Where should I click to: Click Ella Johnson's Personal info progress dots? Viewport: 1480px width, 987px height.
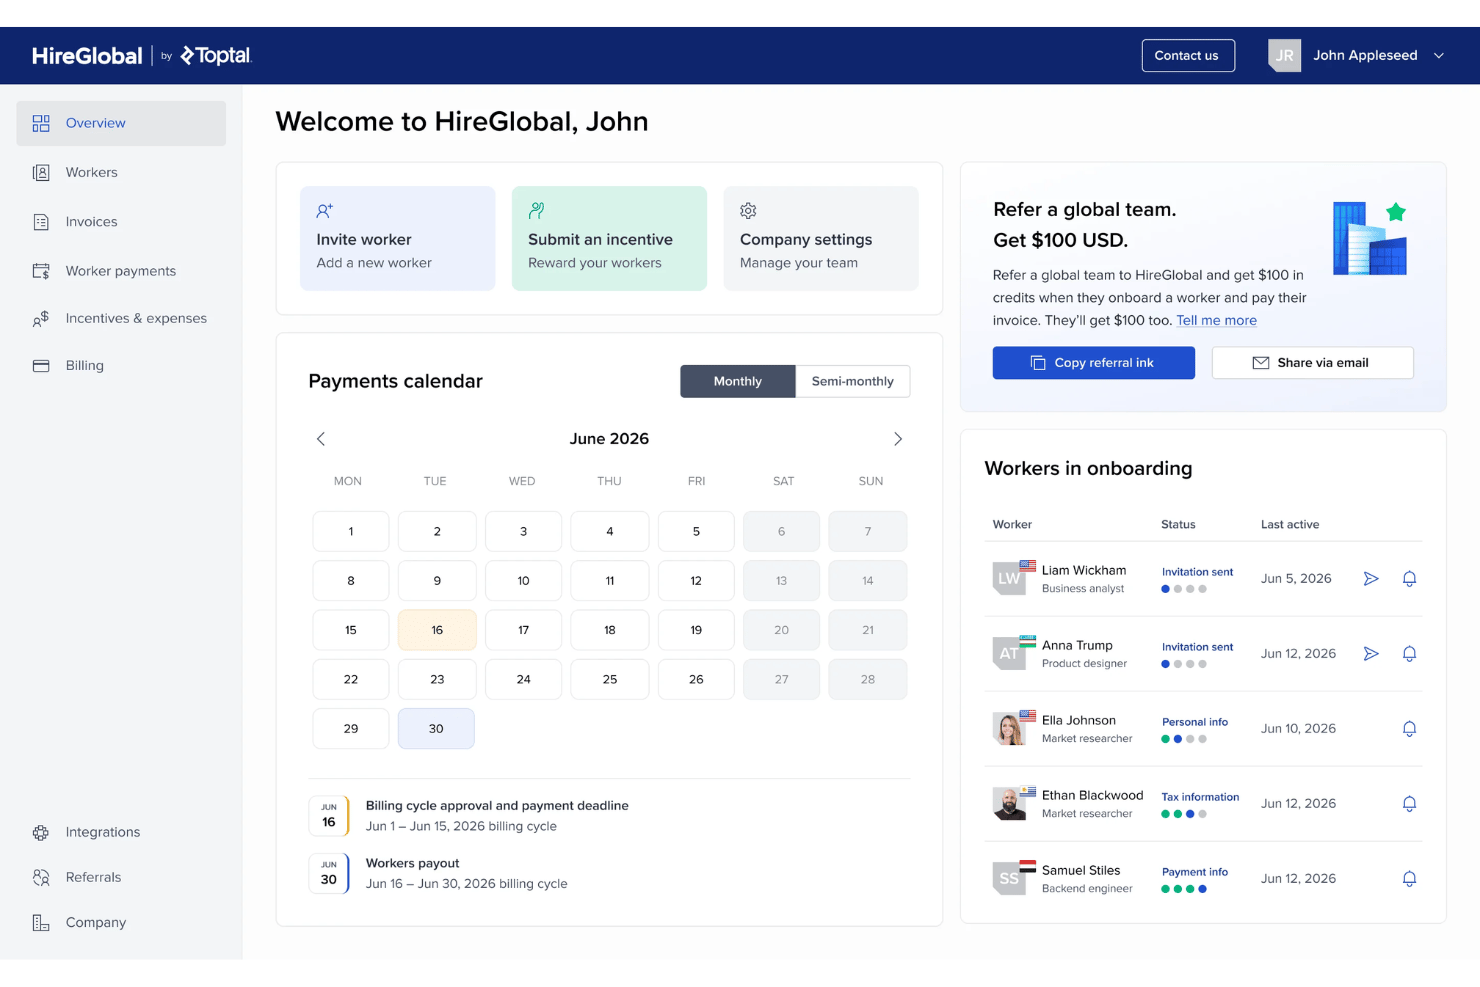1184,739
